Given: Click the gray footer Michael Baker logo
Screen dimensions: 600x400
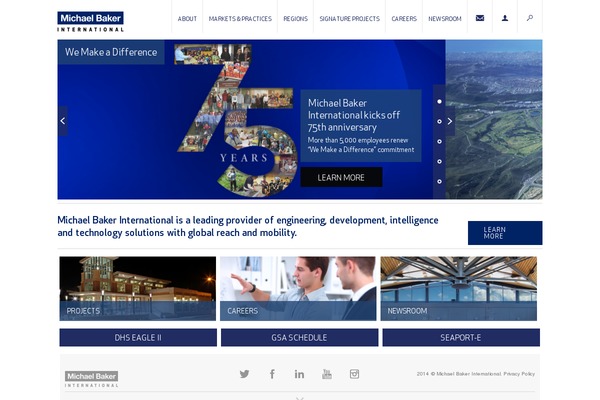Looking at the screenshot, I should click(91, 379).
